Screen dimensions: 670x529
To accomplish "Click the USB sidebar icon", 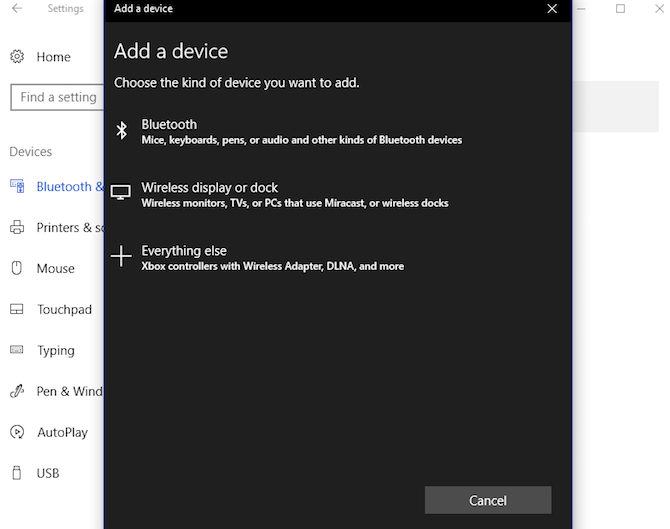I will tap(17, 473).
